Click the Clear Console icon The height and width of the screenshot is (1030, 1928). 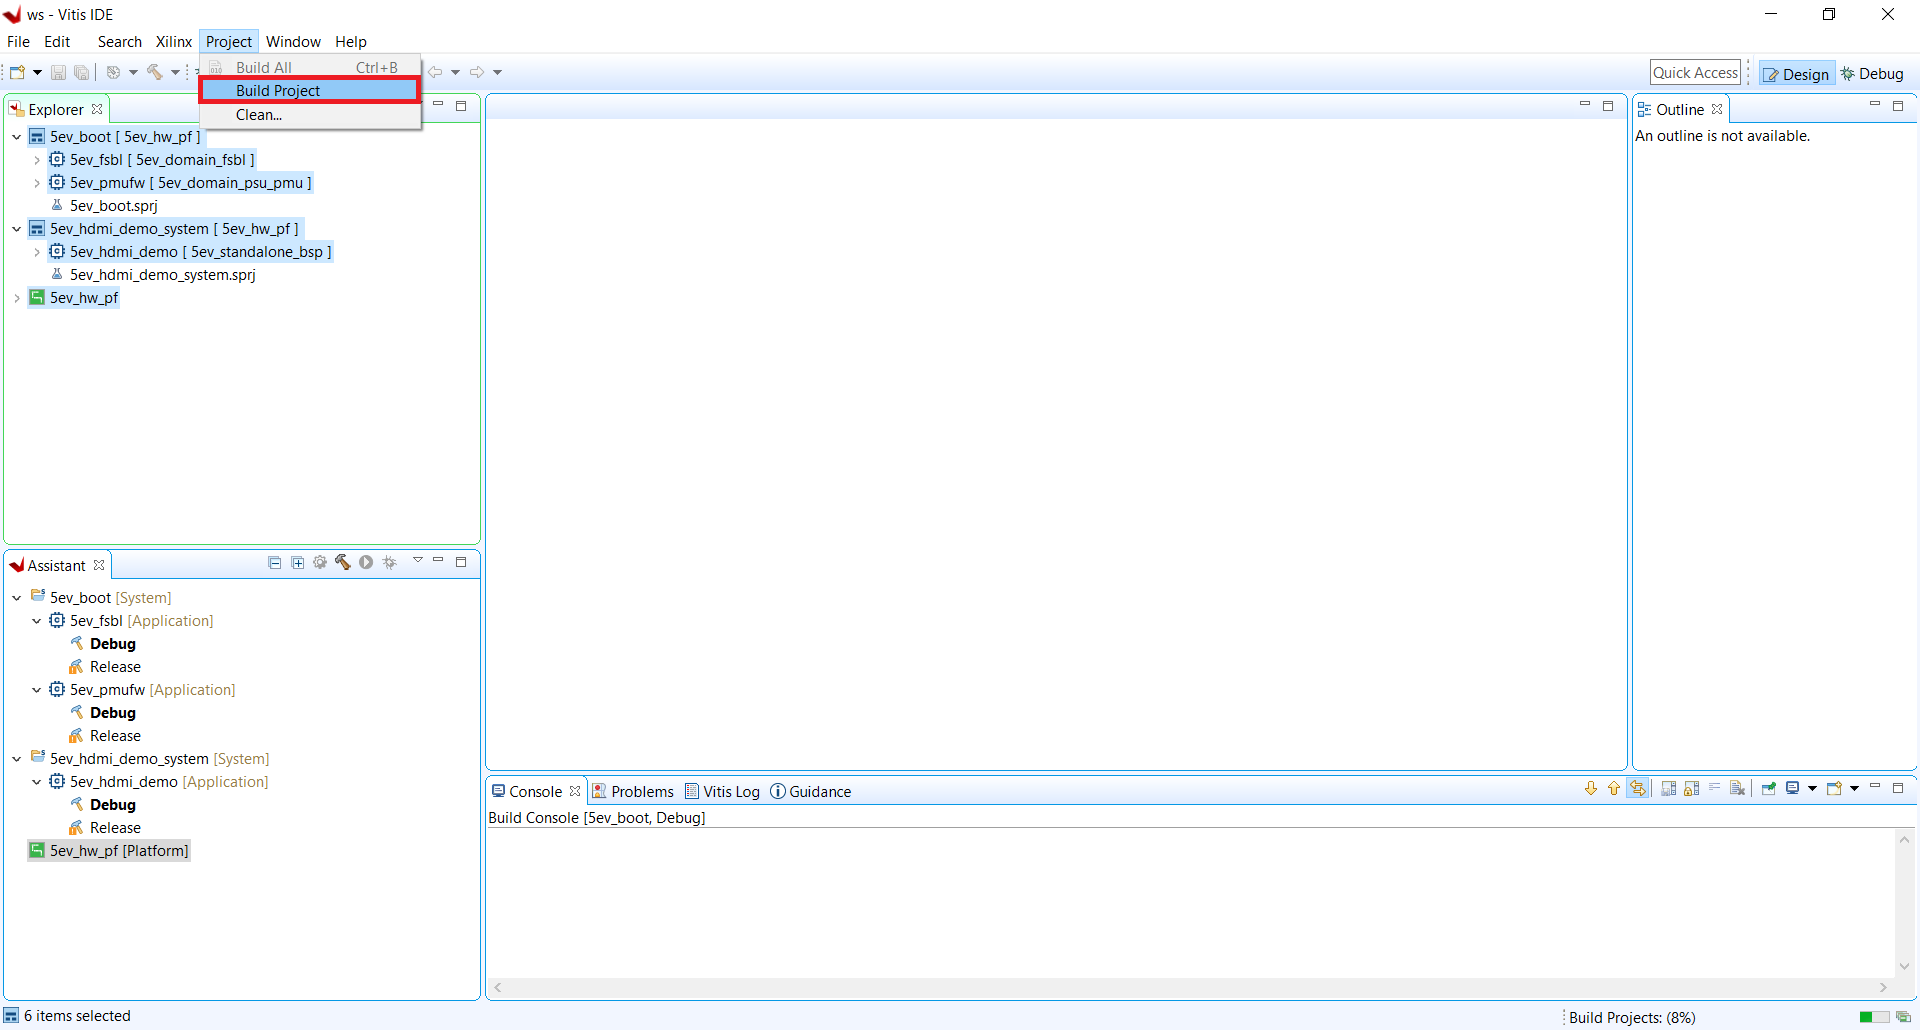coord(1738,789)
